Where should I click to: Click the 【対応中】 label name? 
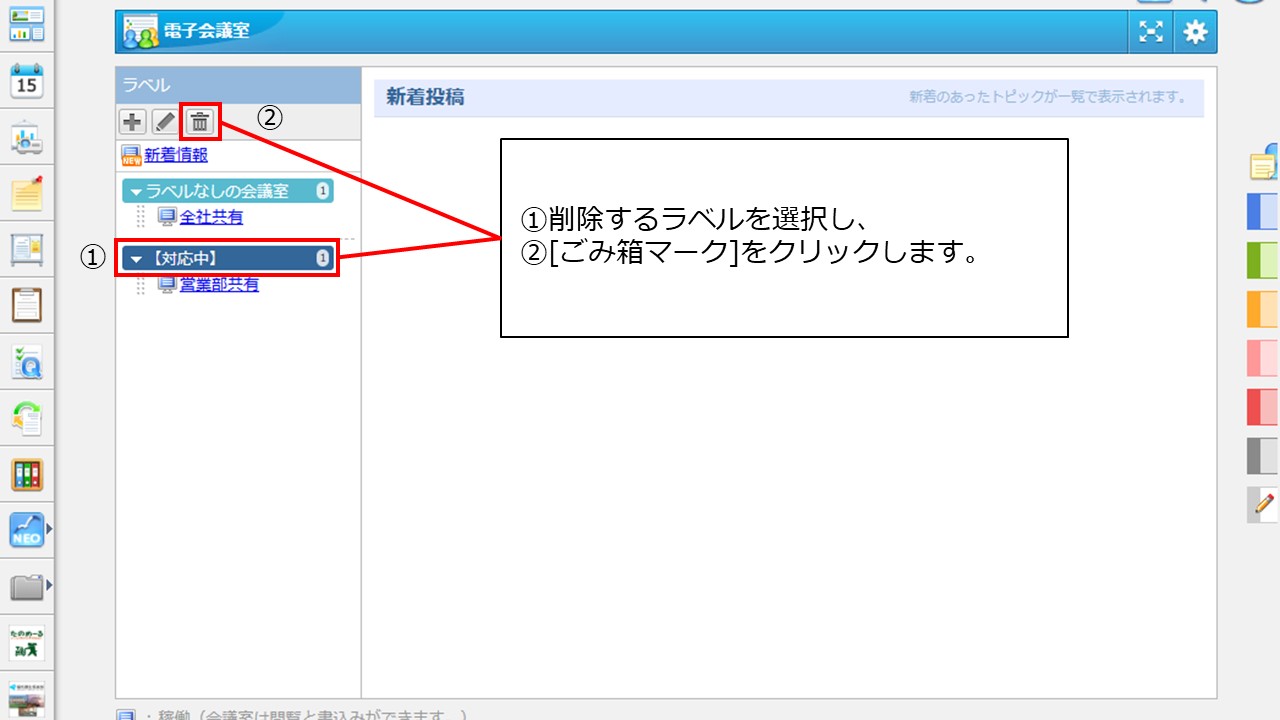click(x=183, y=259)
